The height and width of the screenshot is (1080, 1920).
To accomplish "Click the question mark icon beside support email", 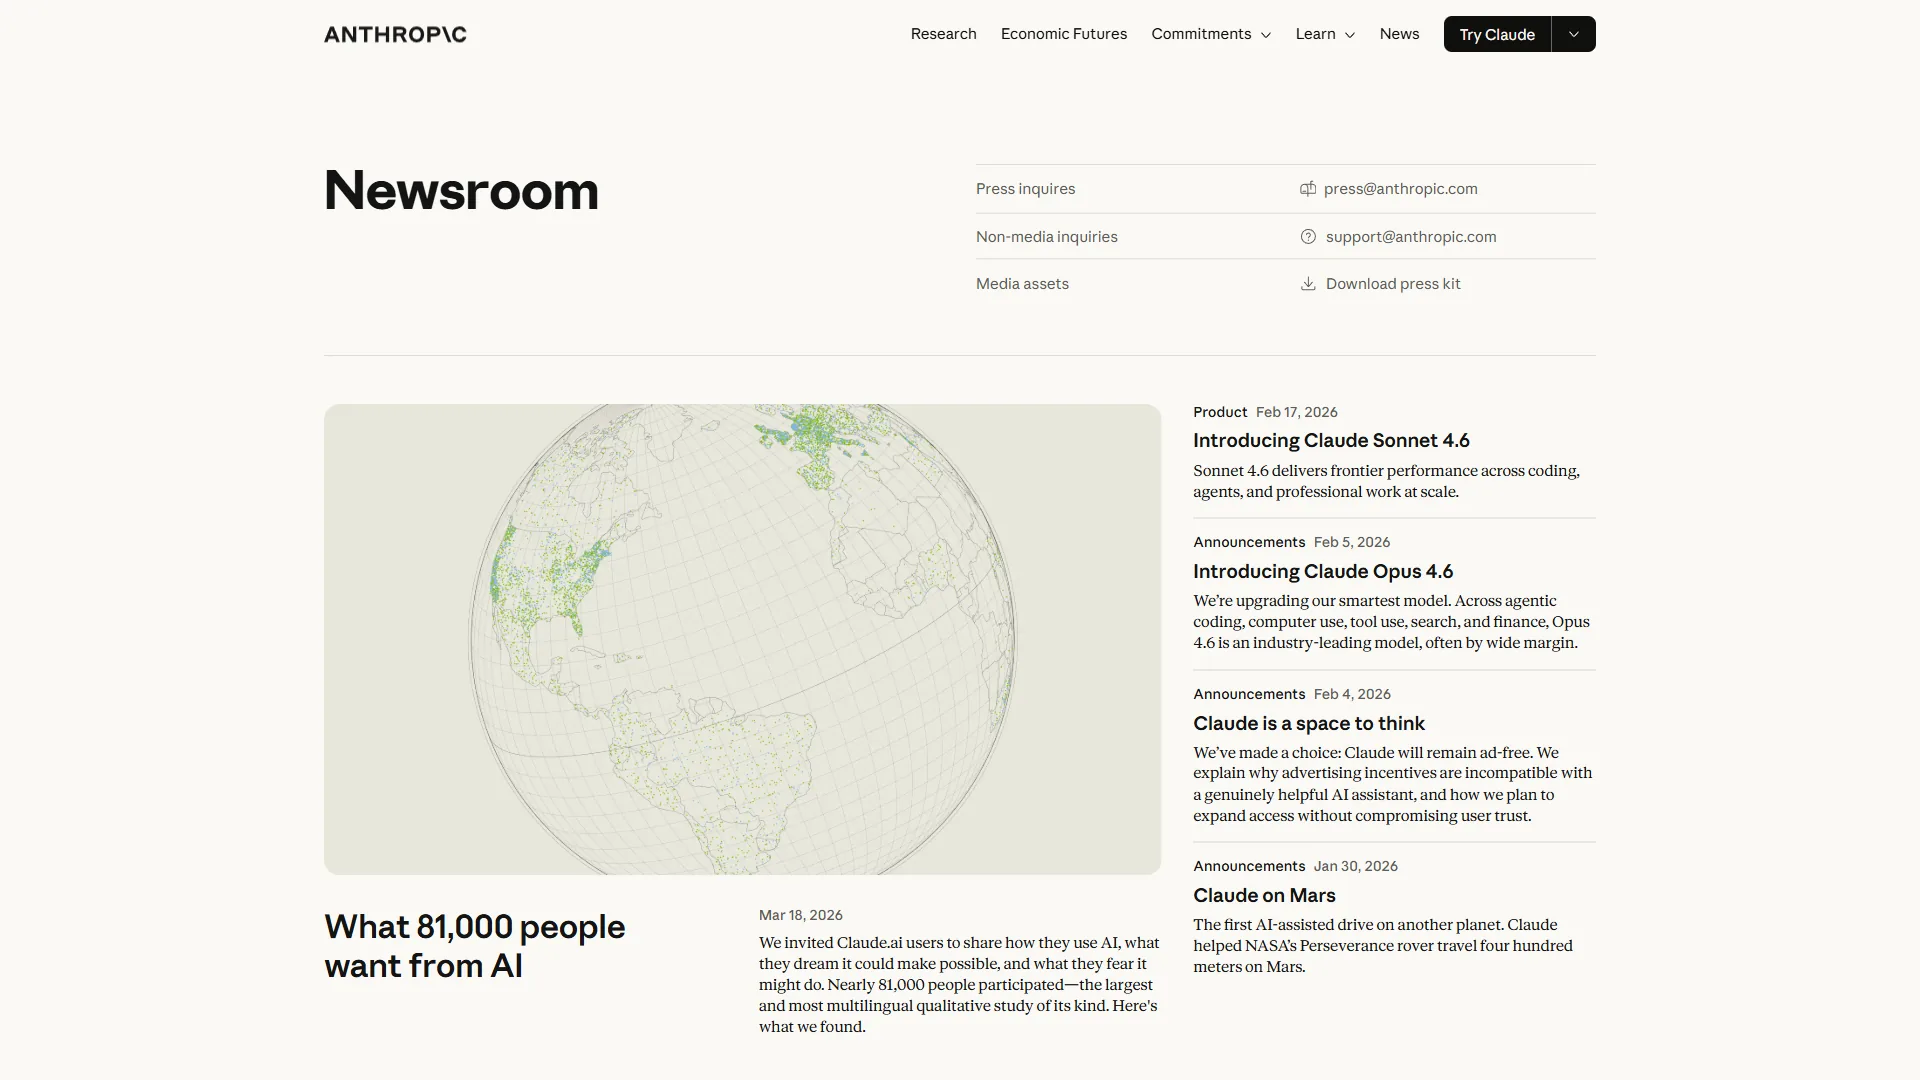I will point(1308,237).
